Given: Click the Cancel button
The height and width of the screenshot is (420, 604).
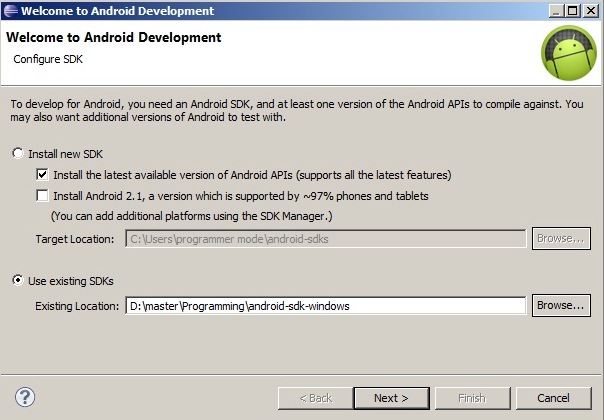Looking at the screenshot, I should (553, 398).
